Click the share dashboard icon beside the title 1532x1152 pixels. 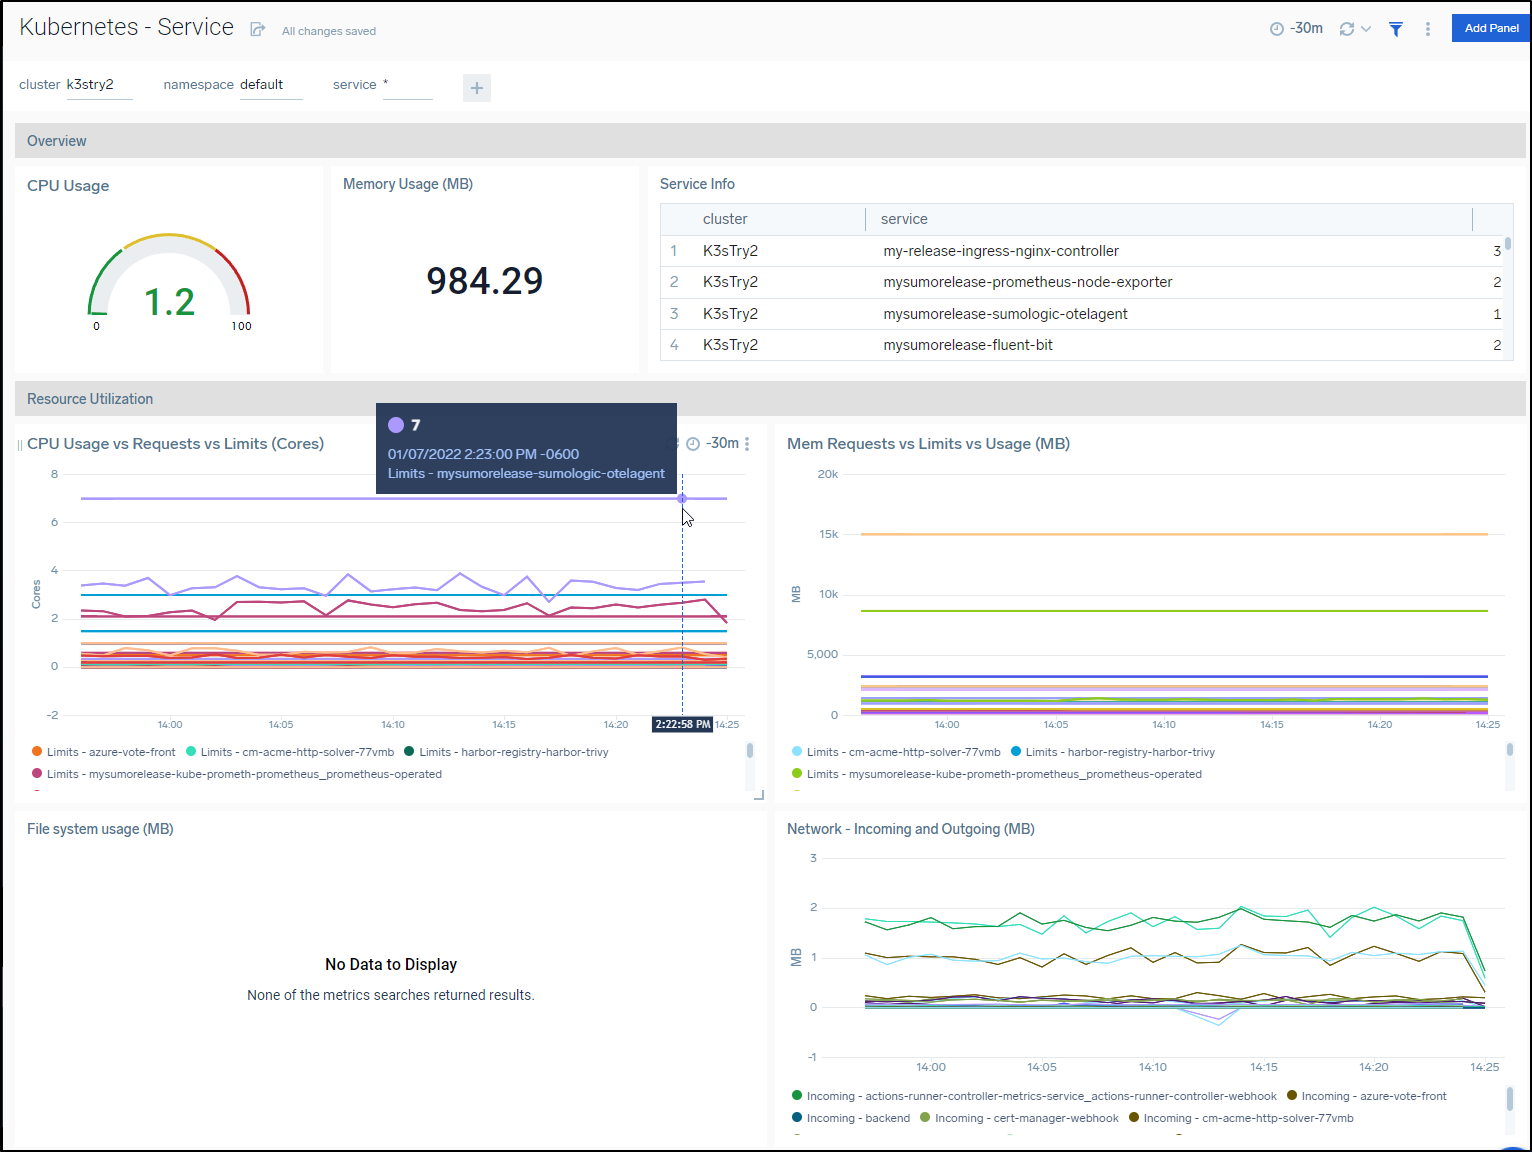click(x=258, y=30)
